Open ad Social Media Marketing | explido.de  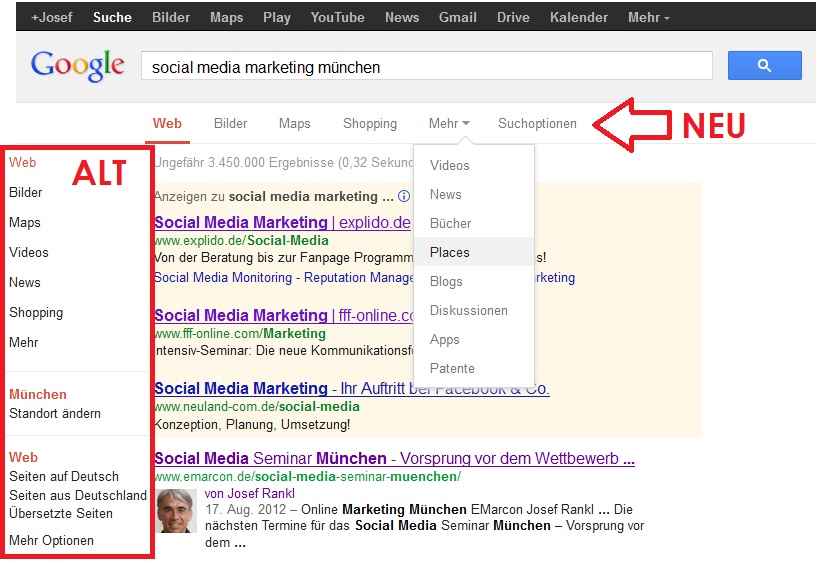click(x=283, y=222)
